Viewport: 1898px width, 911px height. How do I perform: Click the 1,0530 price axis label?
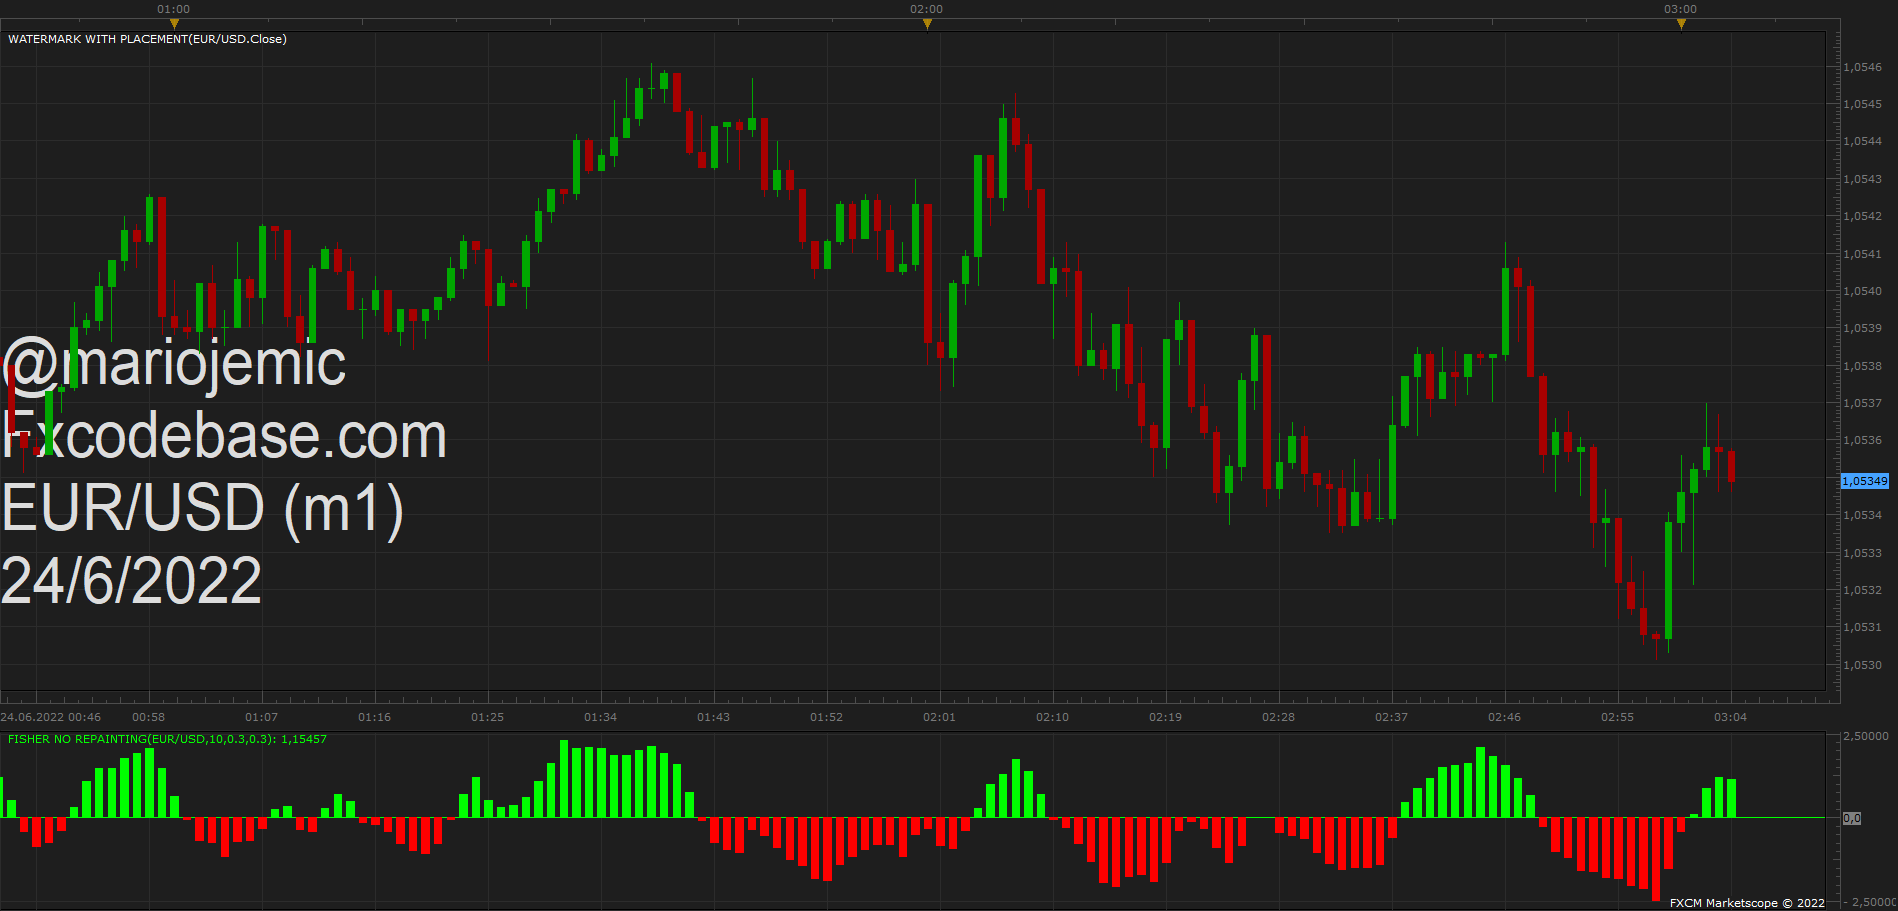coord(1863,665)
